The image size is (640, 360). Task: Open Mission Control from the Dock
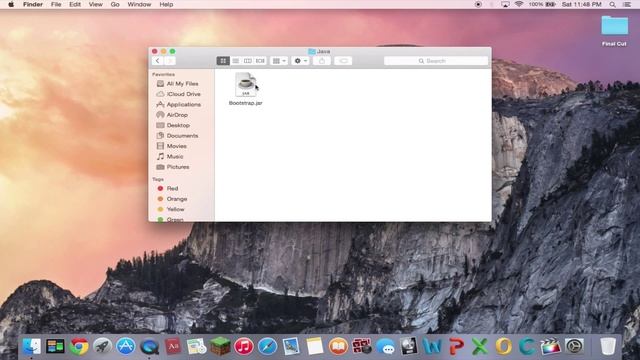click(x=55, y=347)
